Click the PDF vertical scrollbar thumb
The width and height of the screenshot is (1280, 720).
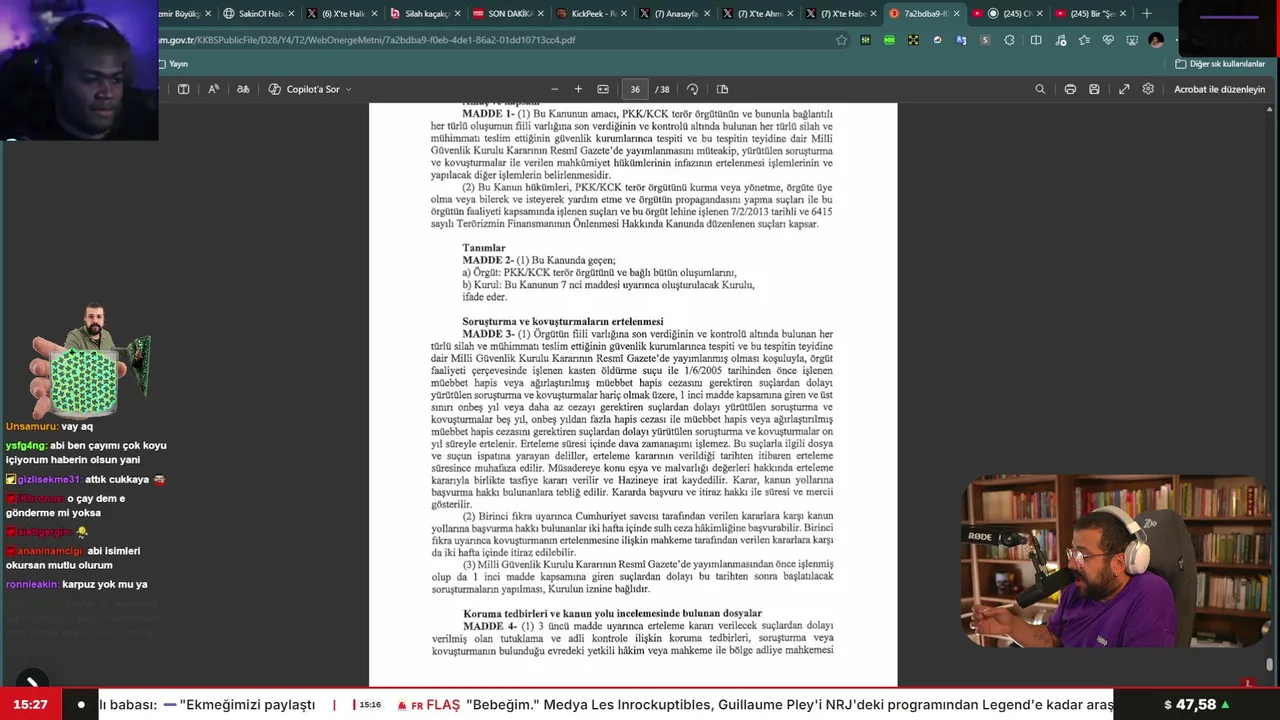[1270, 663]
